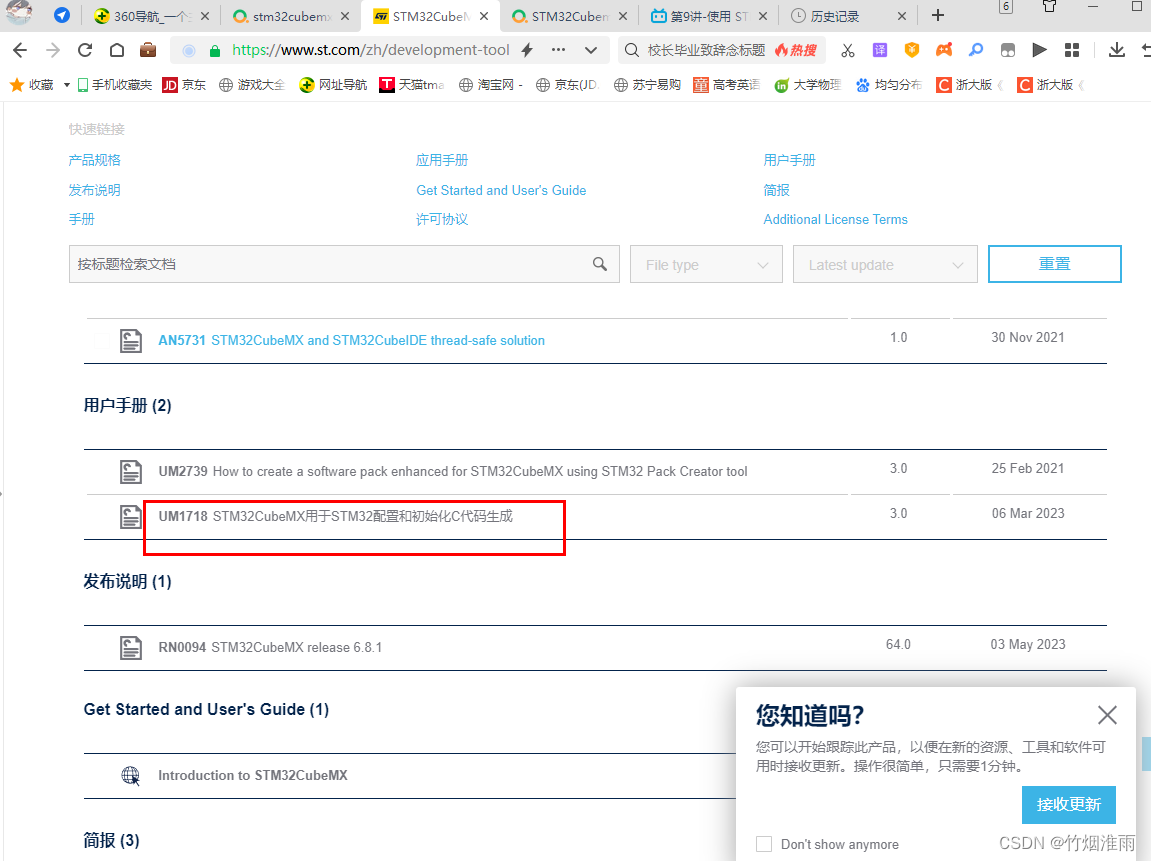The height and width of the screenshot is (861, 1151).
Task: Click the UM2739 document icon
Action: (x=131, y=471)
